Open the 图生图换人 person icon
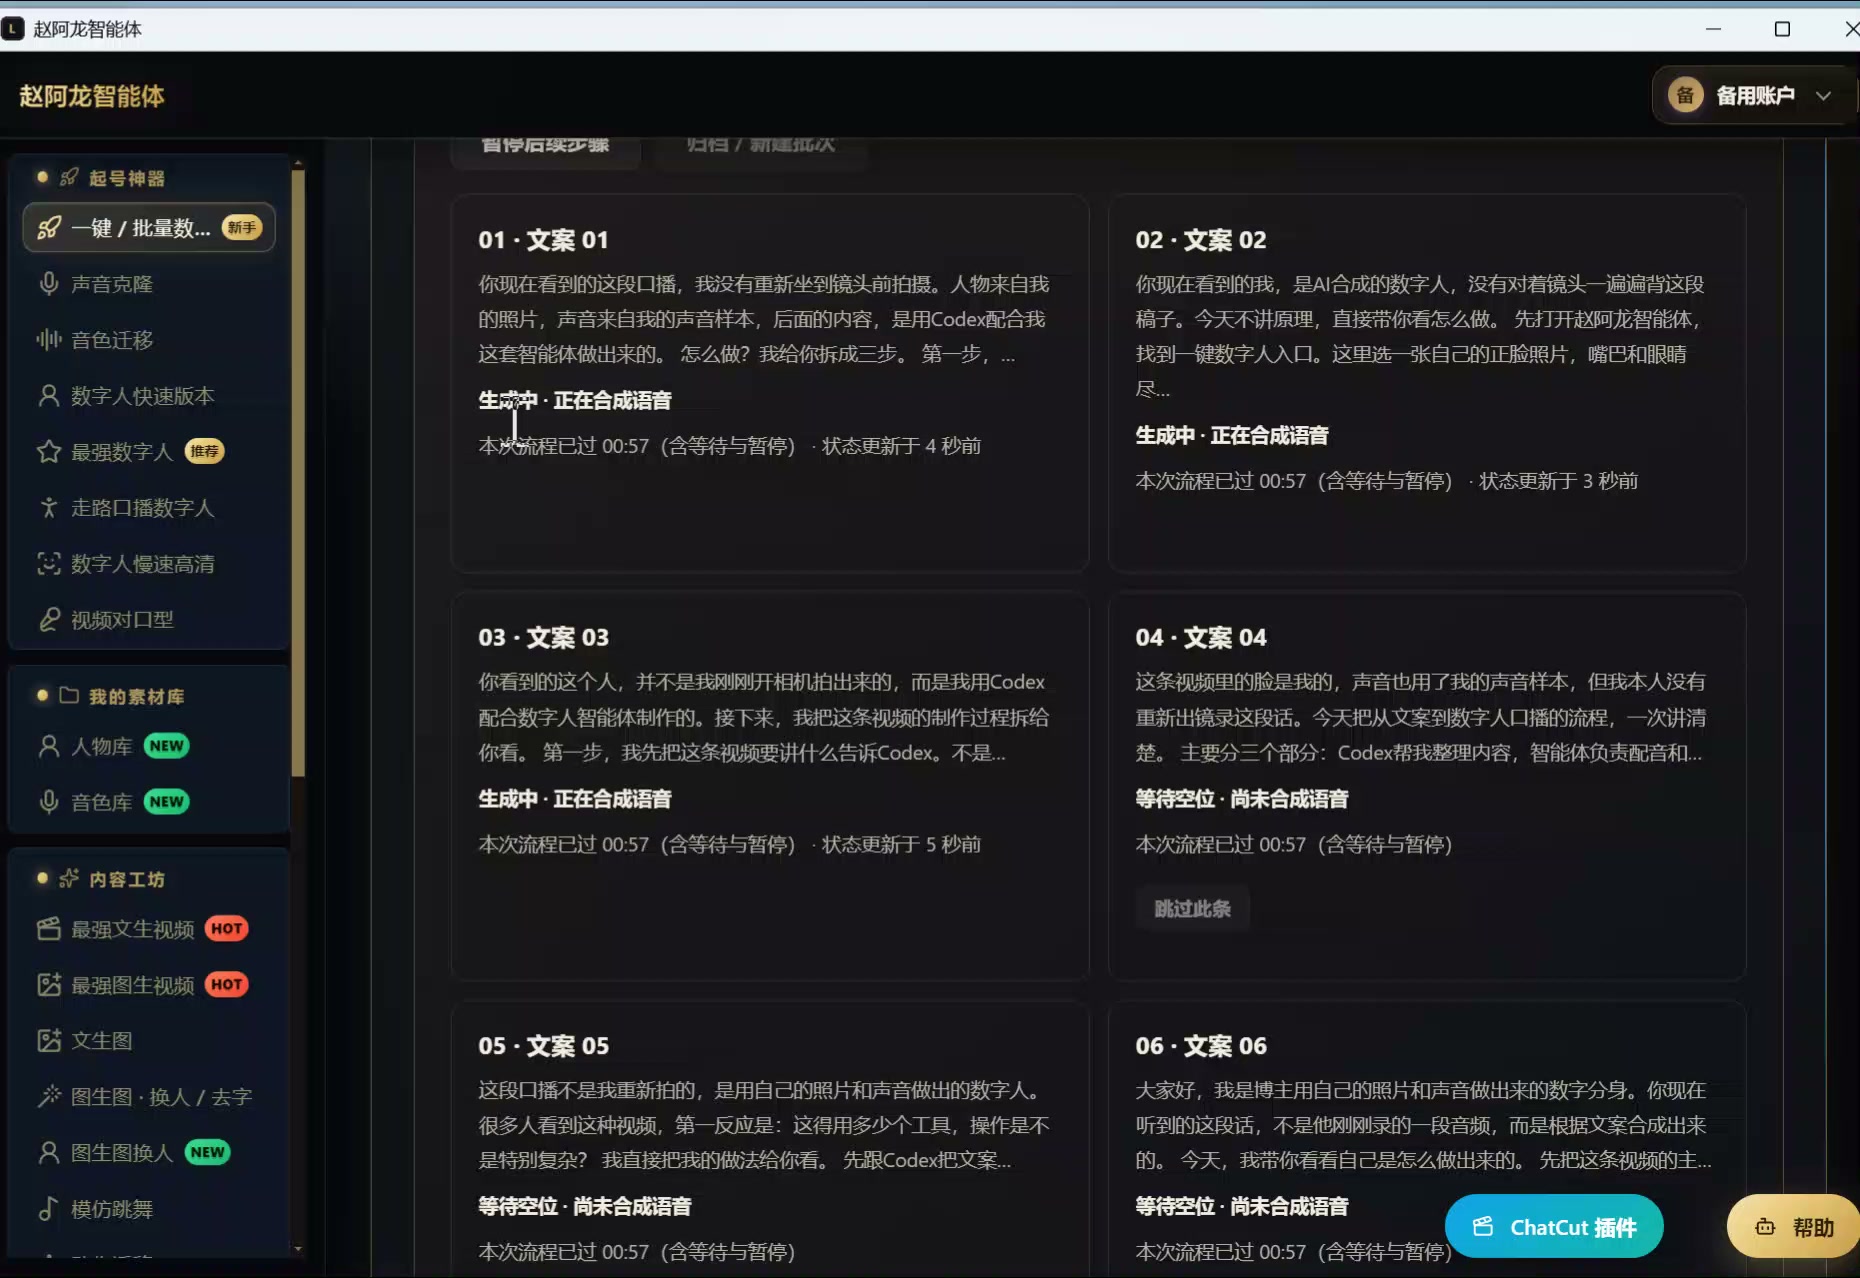 (48, 1153)
